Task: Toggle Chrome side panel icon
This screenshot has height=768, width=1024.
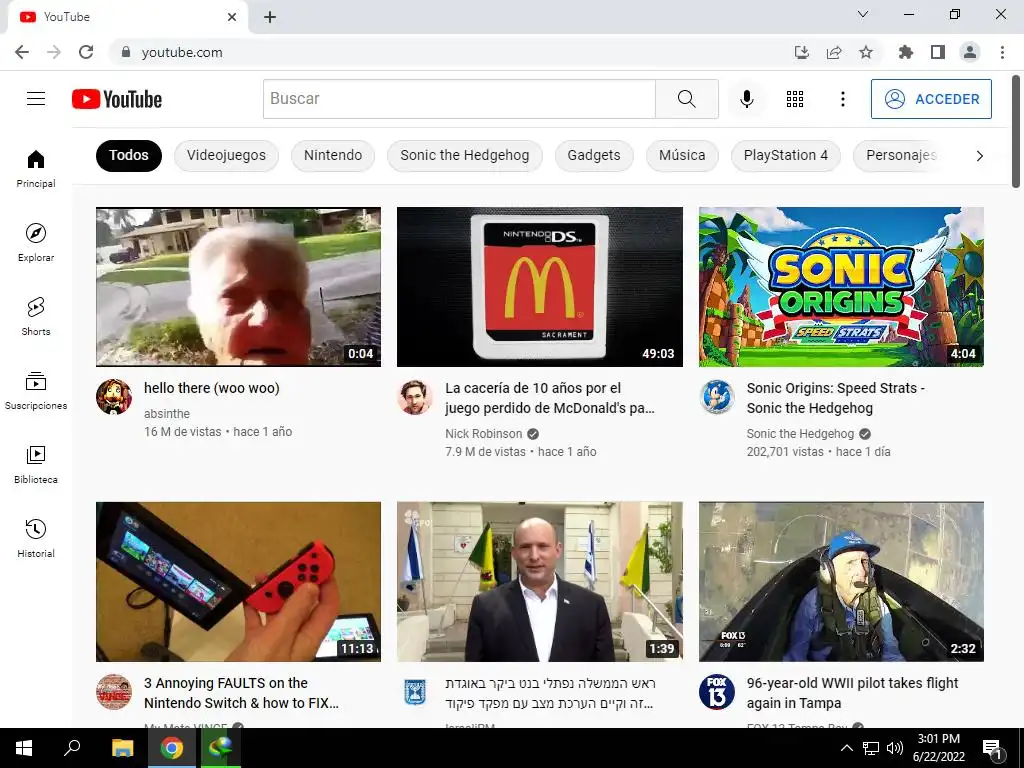Action: 938,52
